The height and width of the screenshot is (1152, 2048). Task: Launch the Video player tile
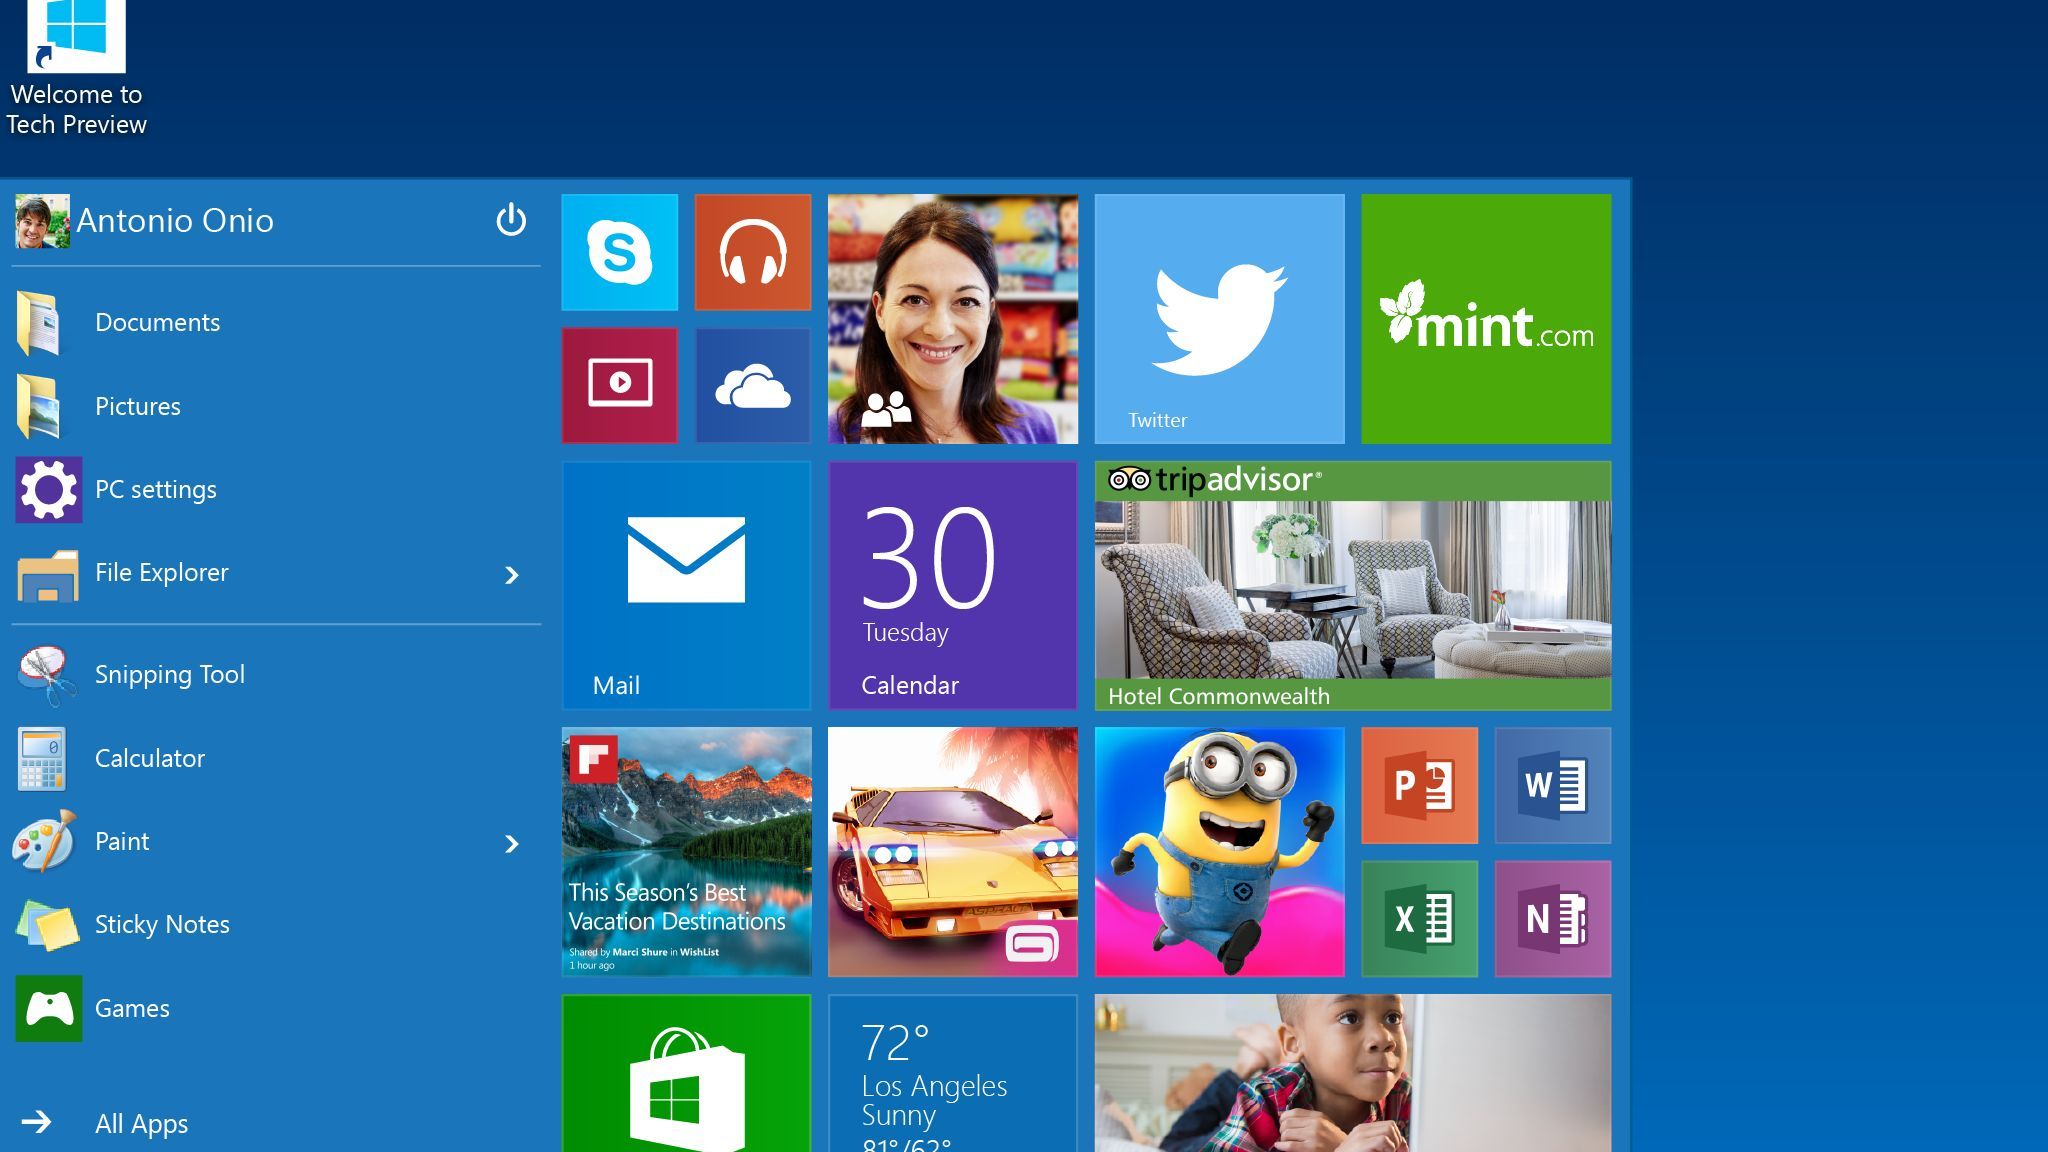[x=619, y=385]
